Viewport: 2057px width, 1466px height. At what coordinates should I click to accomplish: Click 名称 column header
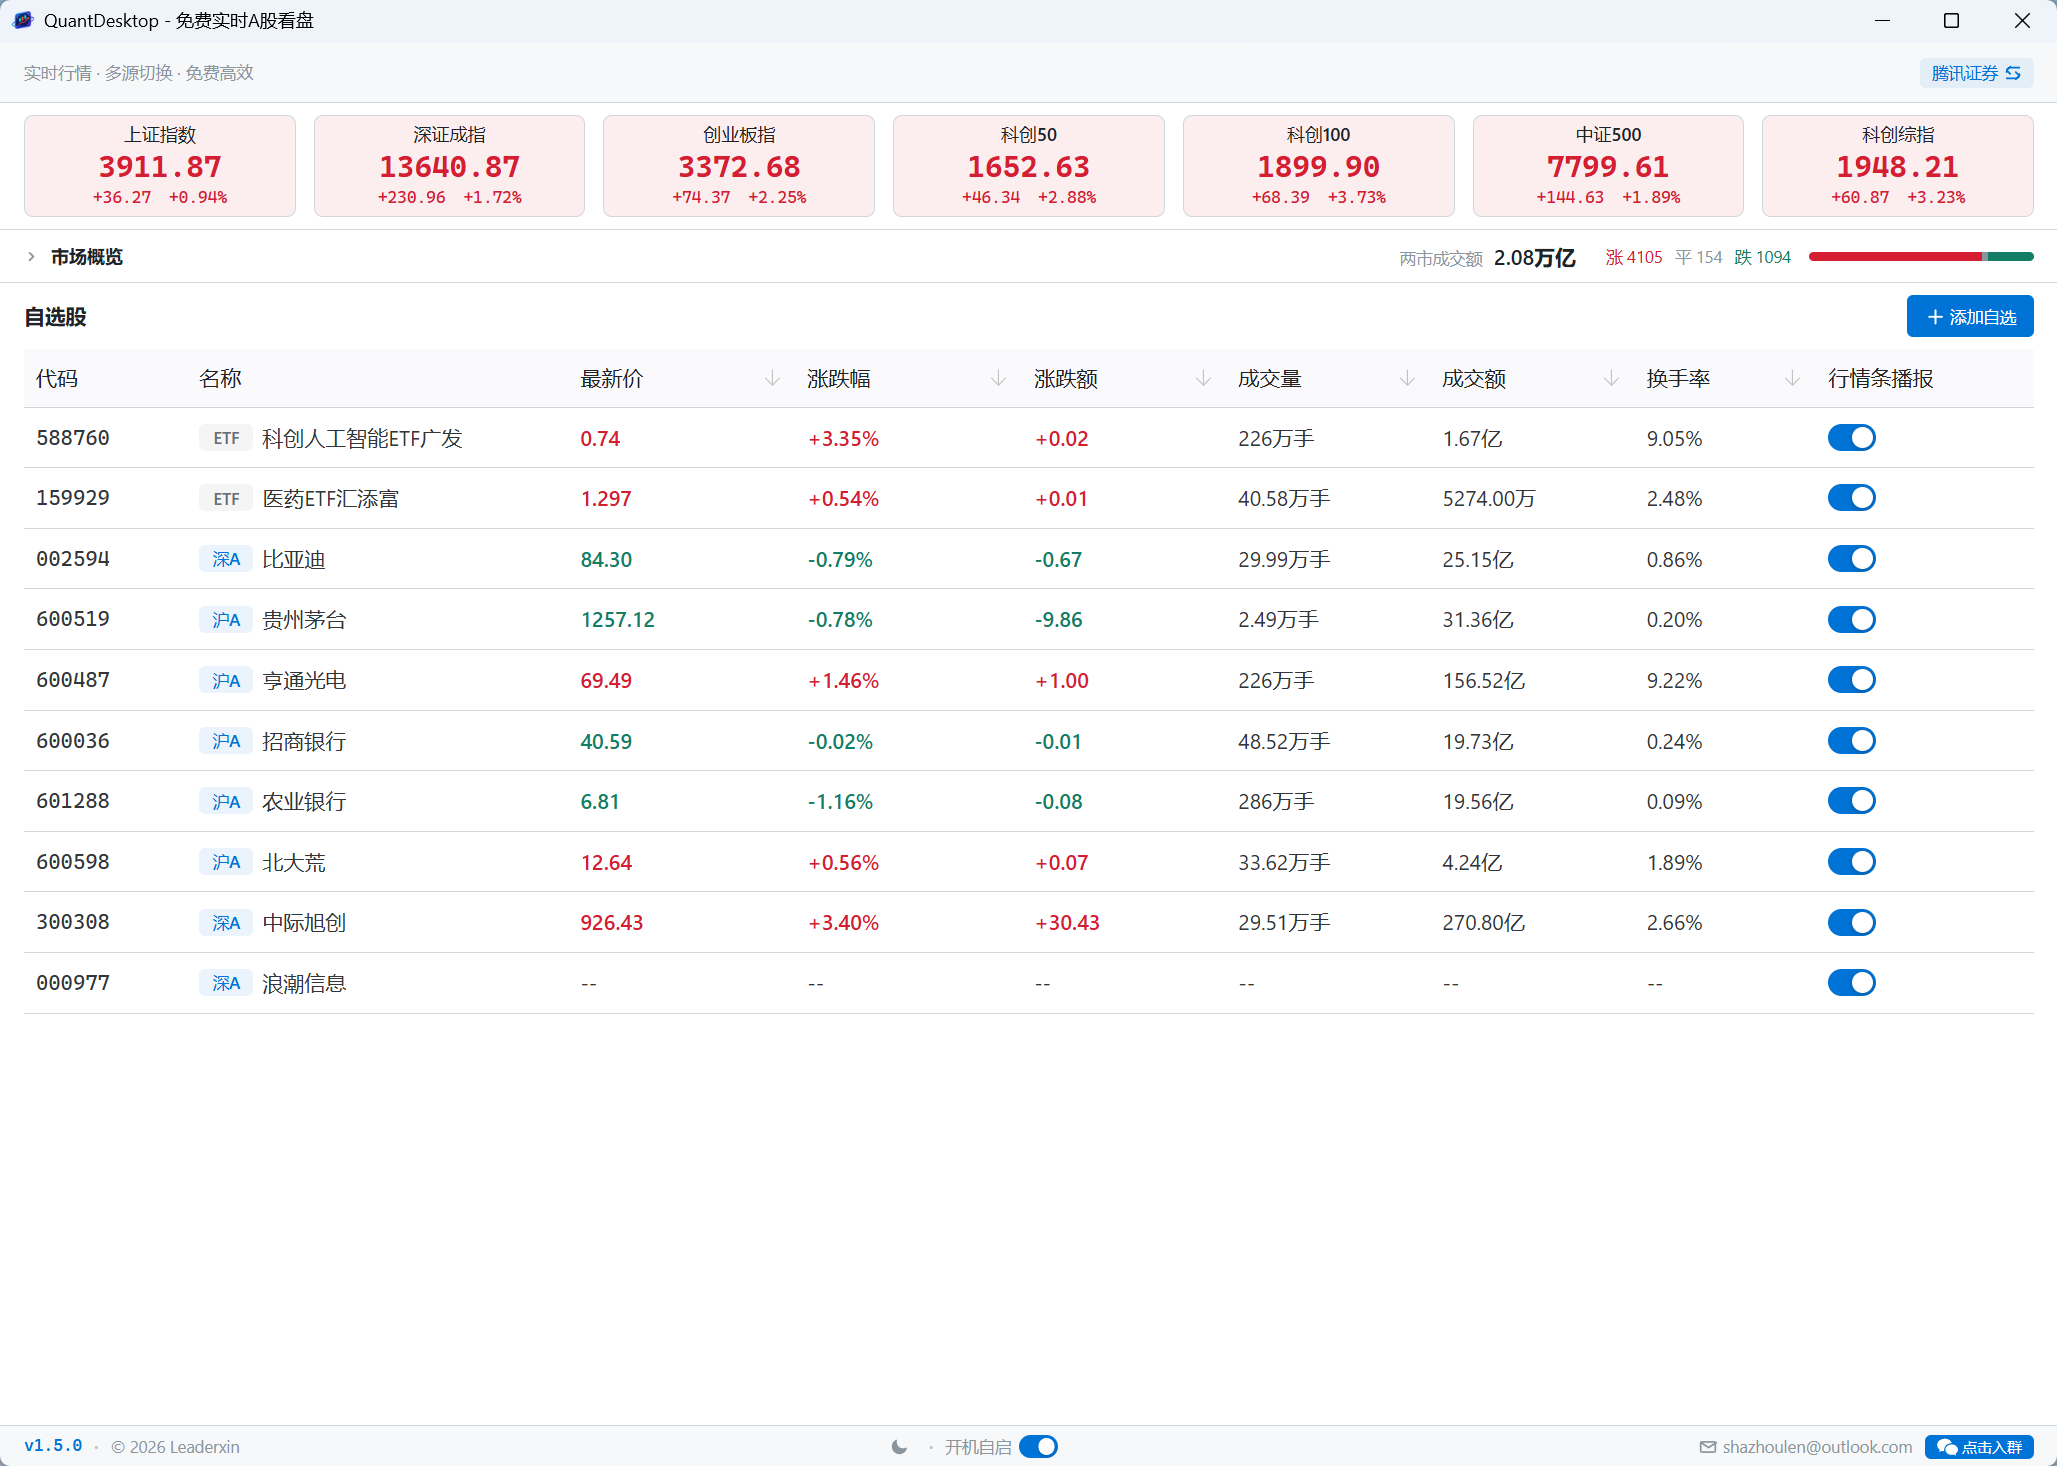click(220, 379)
